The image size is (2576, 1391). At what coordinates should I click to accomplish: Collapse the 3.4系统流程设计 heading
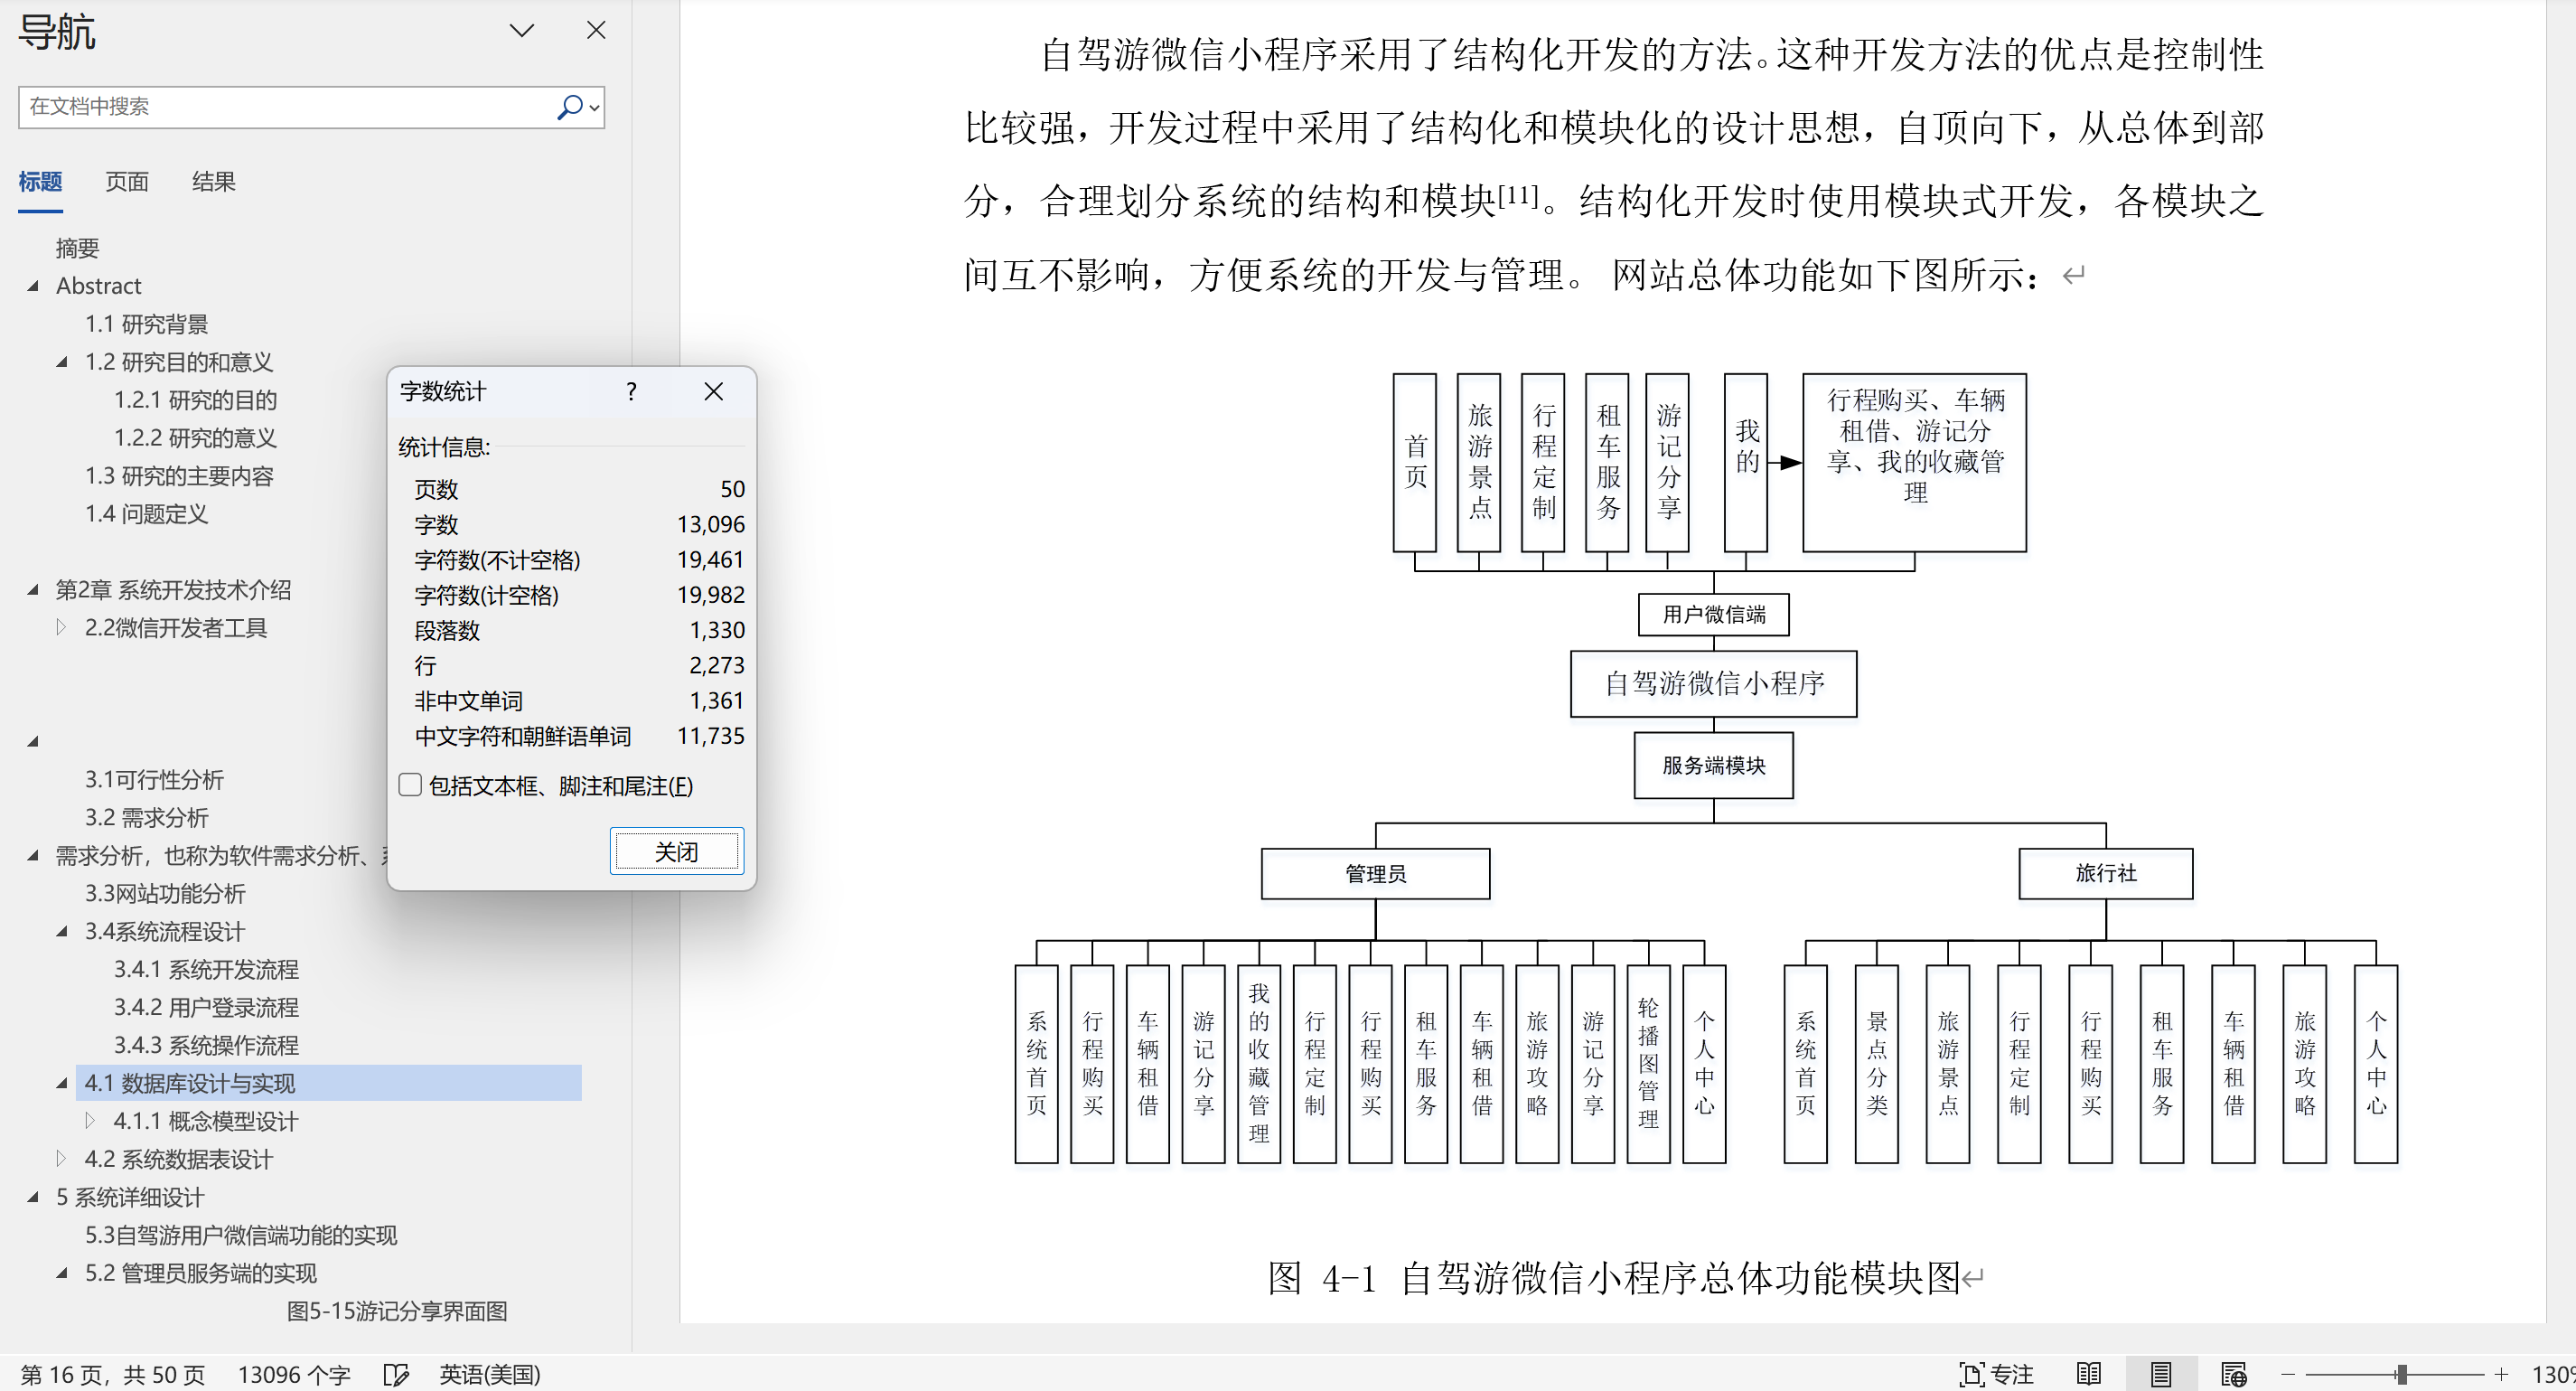pos(62,932)
